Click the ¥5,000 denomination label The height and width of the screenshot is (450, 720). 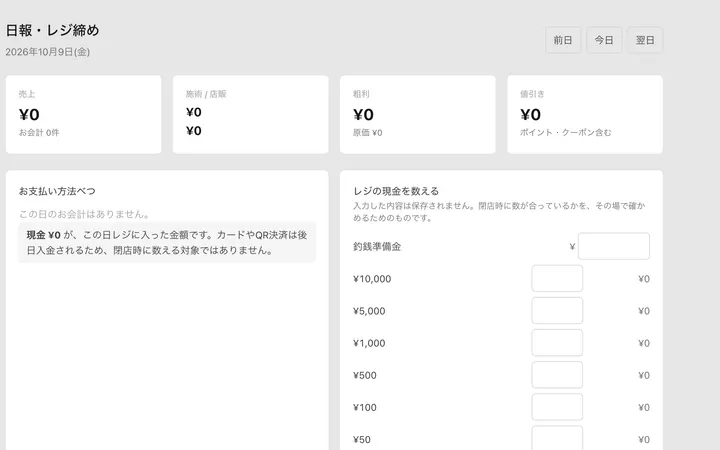coord(369,311)
